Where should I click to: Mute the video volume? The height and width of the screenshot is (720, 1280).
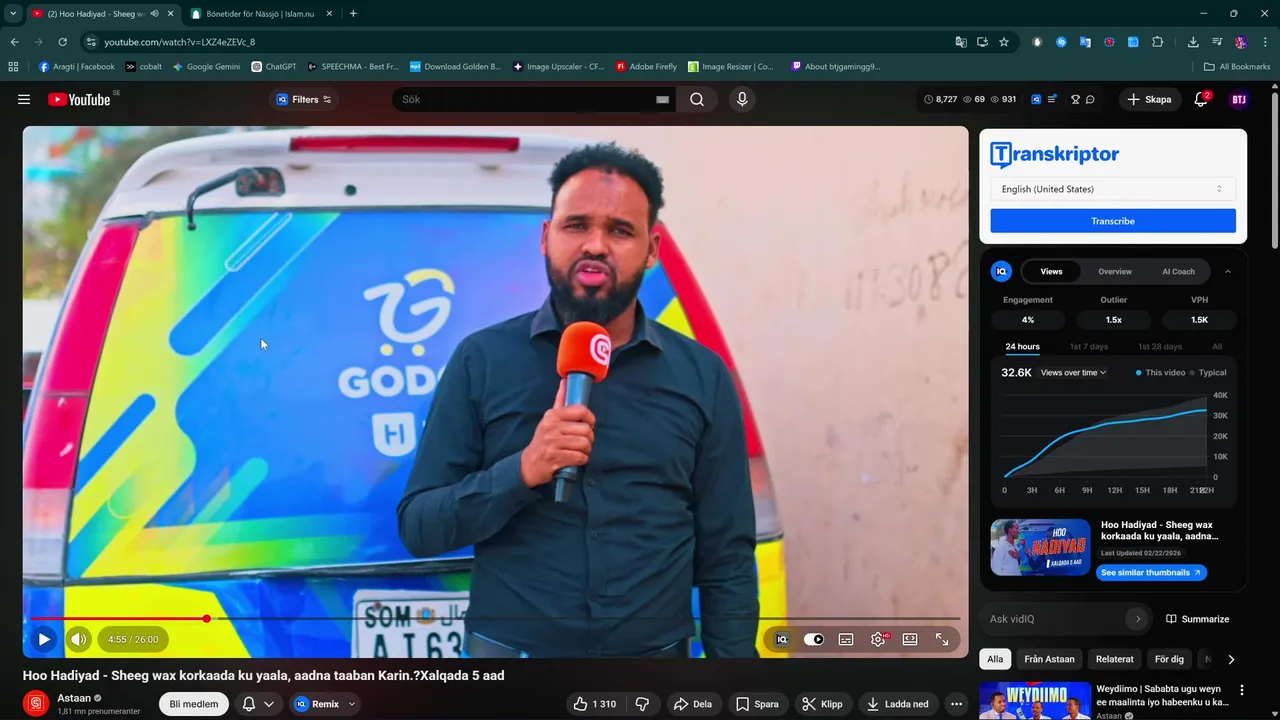pos(79,639)
